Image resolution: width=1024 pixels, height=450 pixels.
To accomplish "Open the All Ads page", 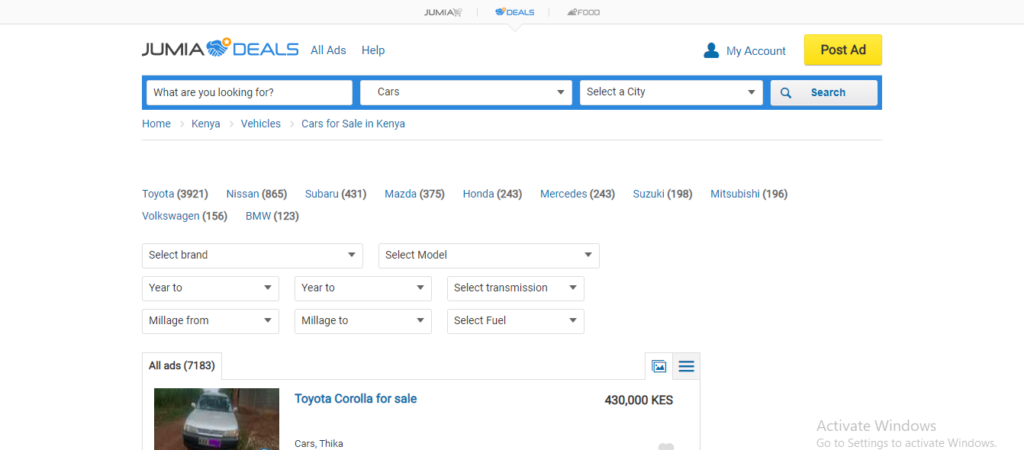I will [x=328, y=50].
